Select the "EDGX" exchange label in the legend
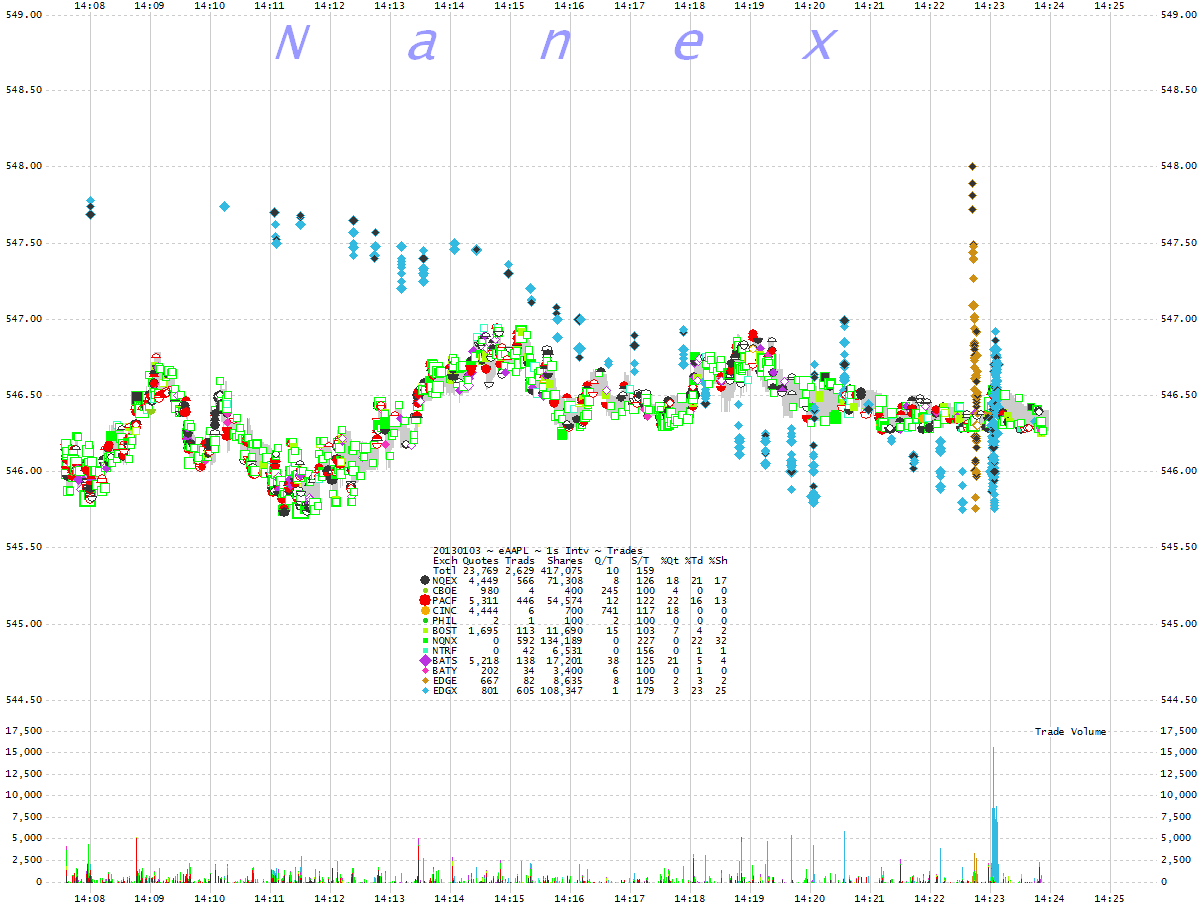The image size is (1203, 905). click(x=445, y=690)
